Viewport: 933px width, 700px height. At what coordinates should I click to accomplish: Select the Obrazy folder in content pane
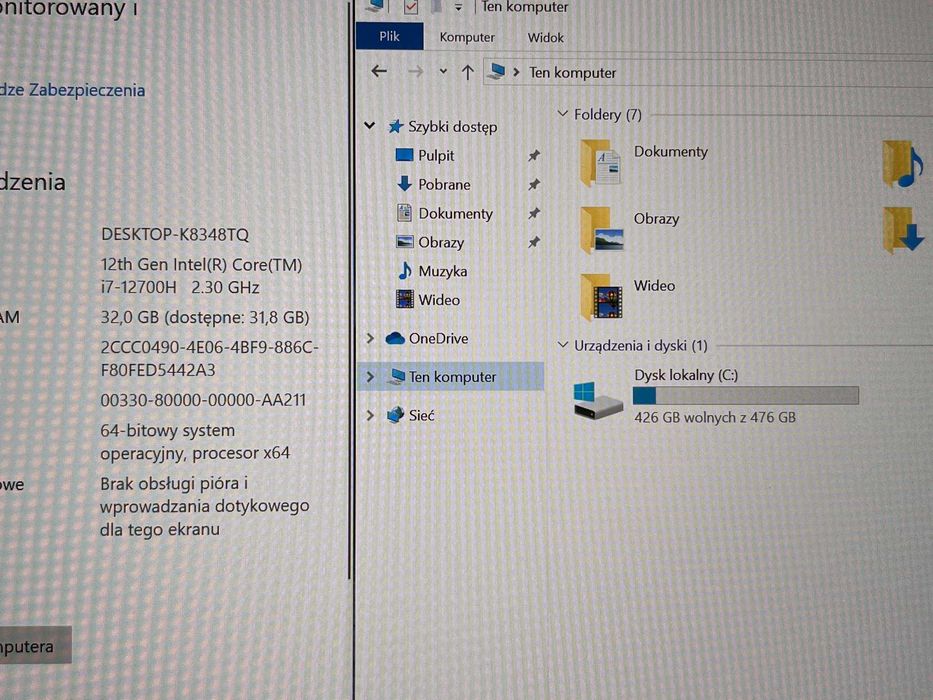(631, 229)
